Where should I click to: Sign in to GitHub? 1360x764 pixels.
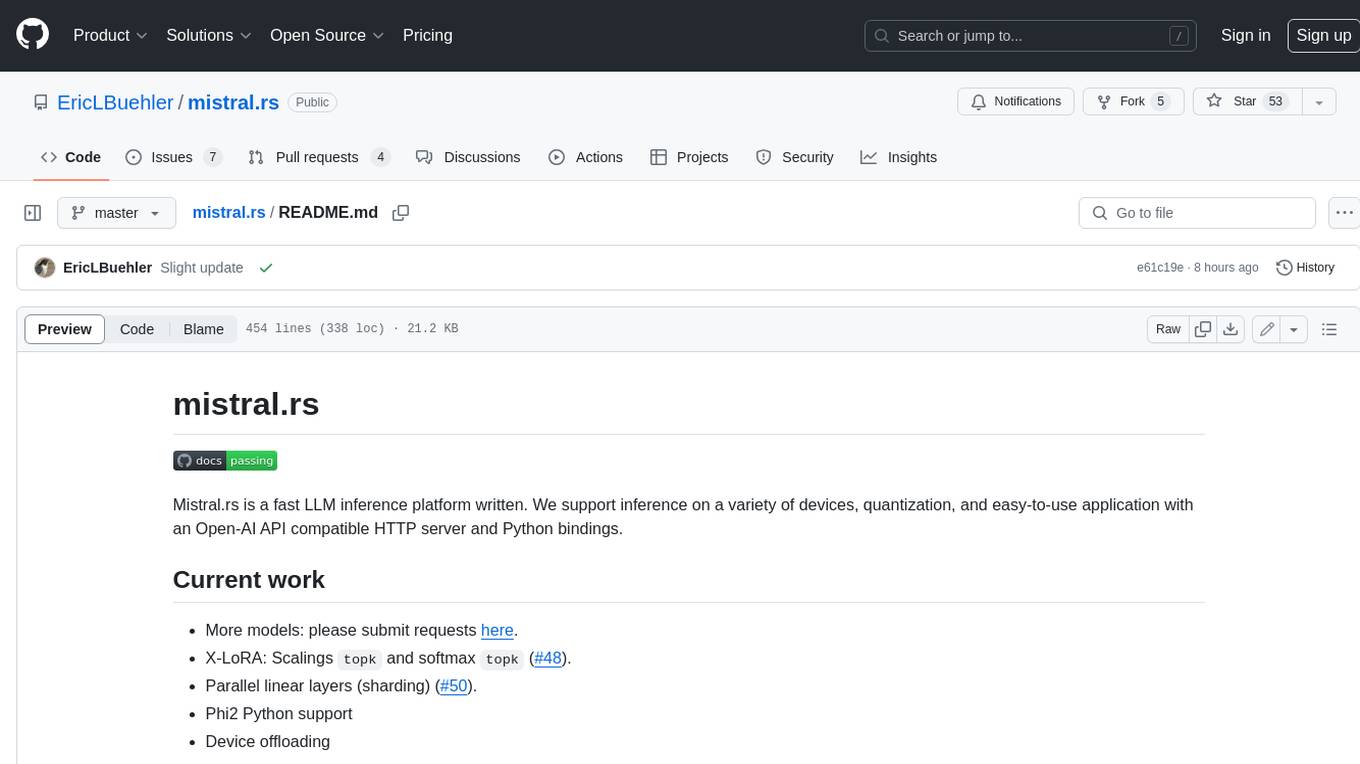coord(1245,35)
